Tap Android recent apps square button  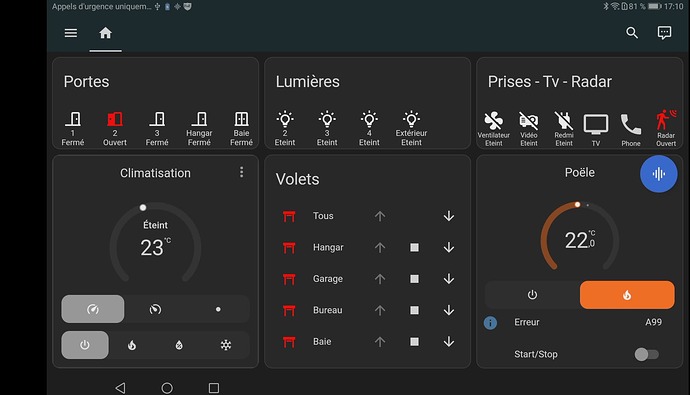pos(214,388)
